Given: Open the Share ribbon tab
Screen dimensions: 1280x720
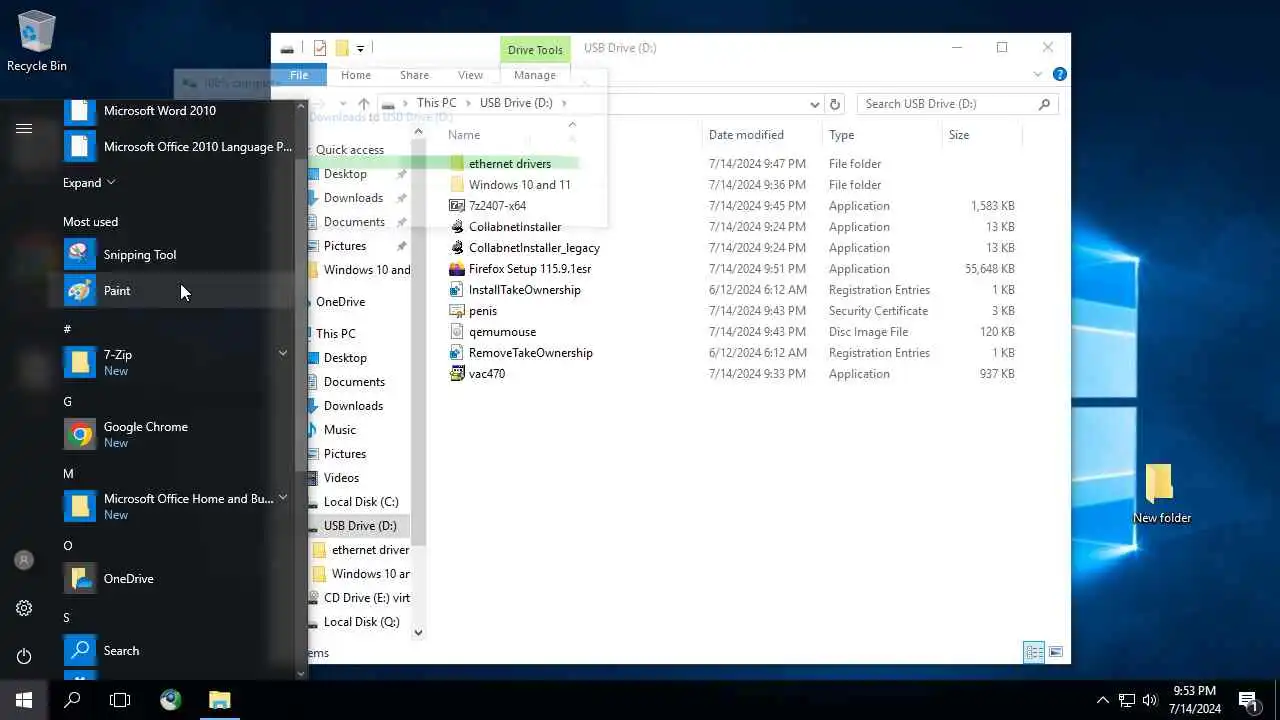Looking at the screenshot, I should click(414, 75).
